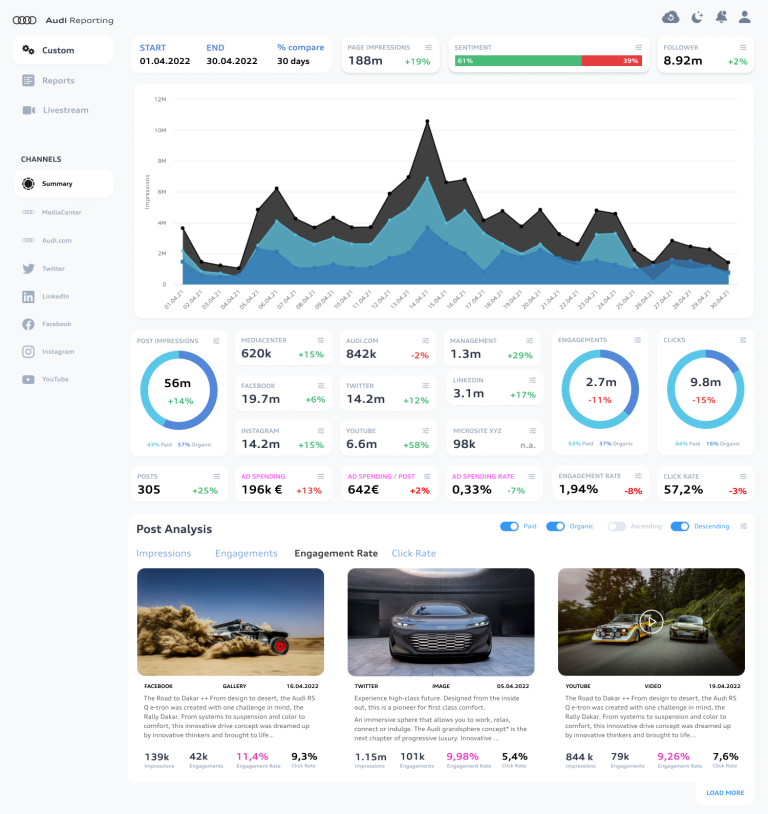
Task: Click the LOAD MORE link
Action: click(x=725, y=793)
